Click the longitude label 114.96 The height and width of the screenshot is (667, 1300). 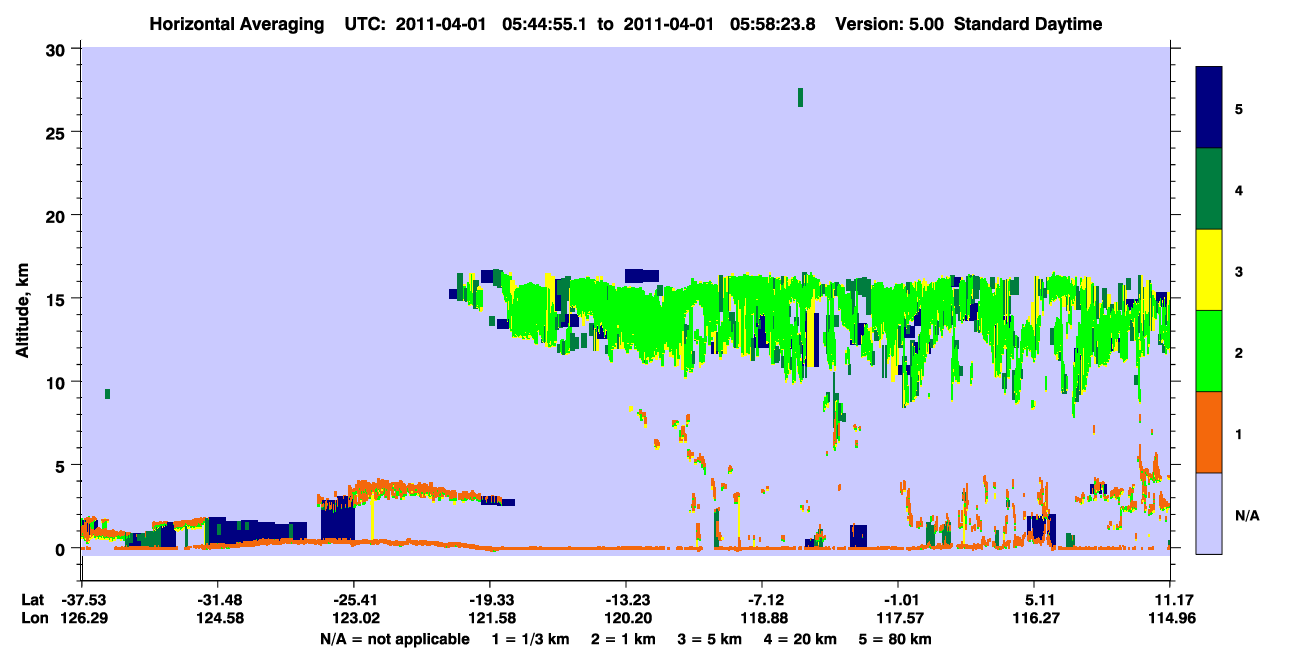1170,618
